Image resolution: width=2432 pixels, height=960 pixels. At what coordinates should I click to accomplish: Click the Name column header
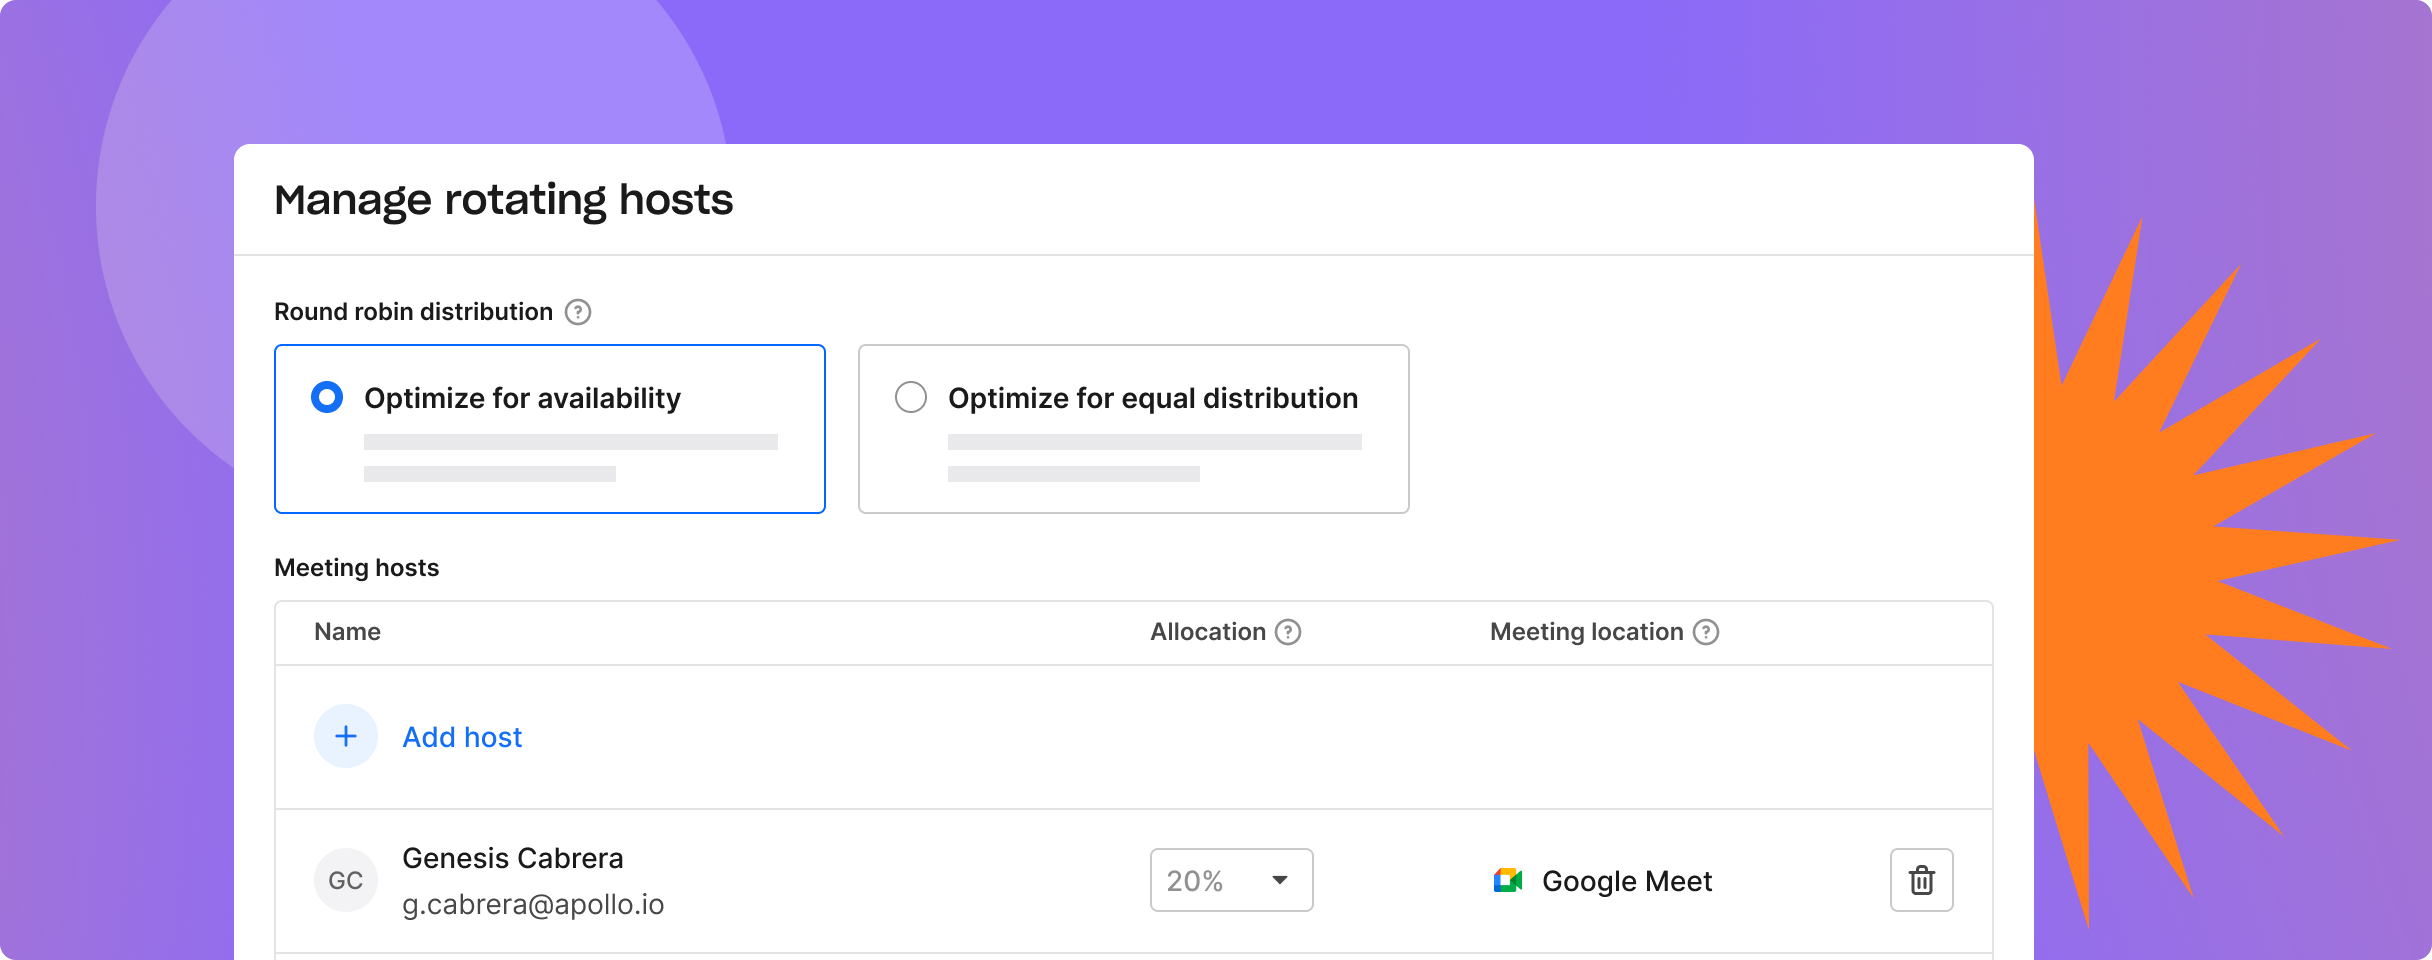pos(346,631)
